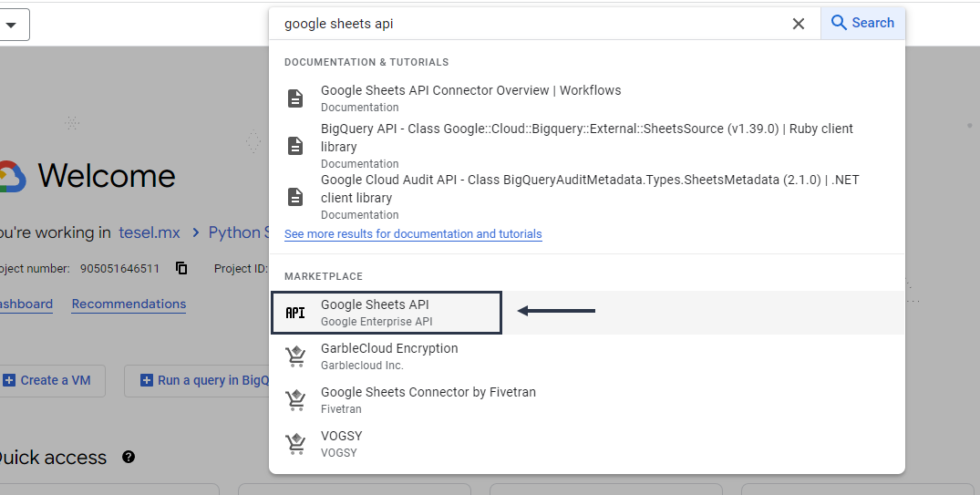980x495 pixels.
Task: Click inside the google sheets api search field
Action: [x=530, y=23]
